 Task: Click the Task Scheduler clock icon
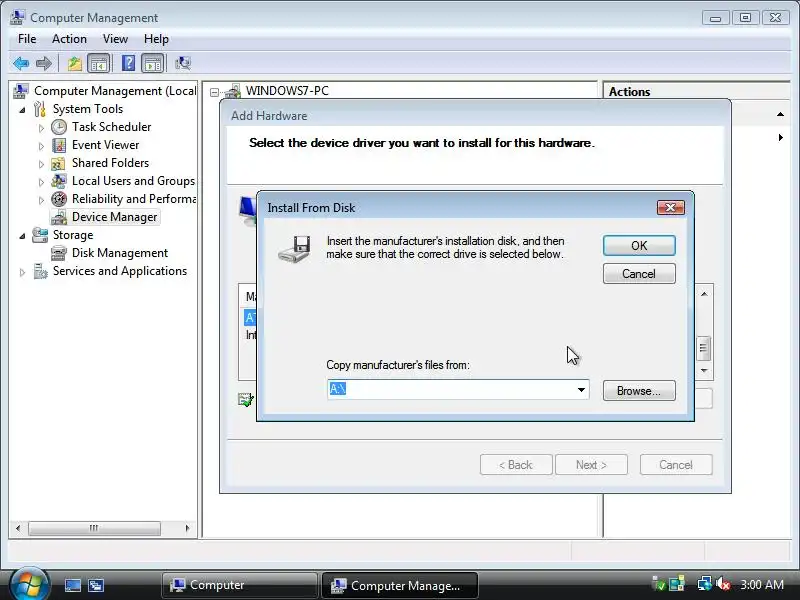point(59,127)
